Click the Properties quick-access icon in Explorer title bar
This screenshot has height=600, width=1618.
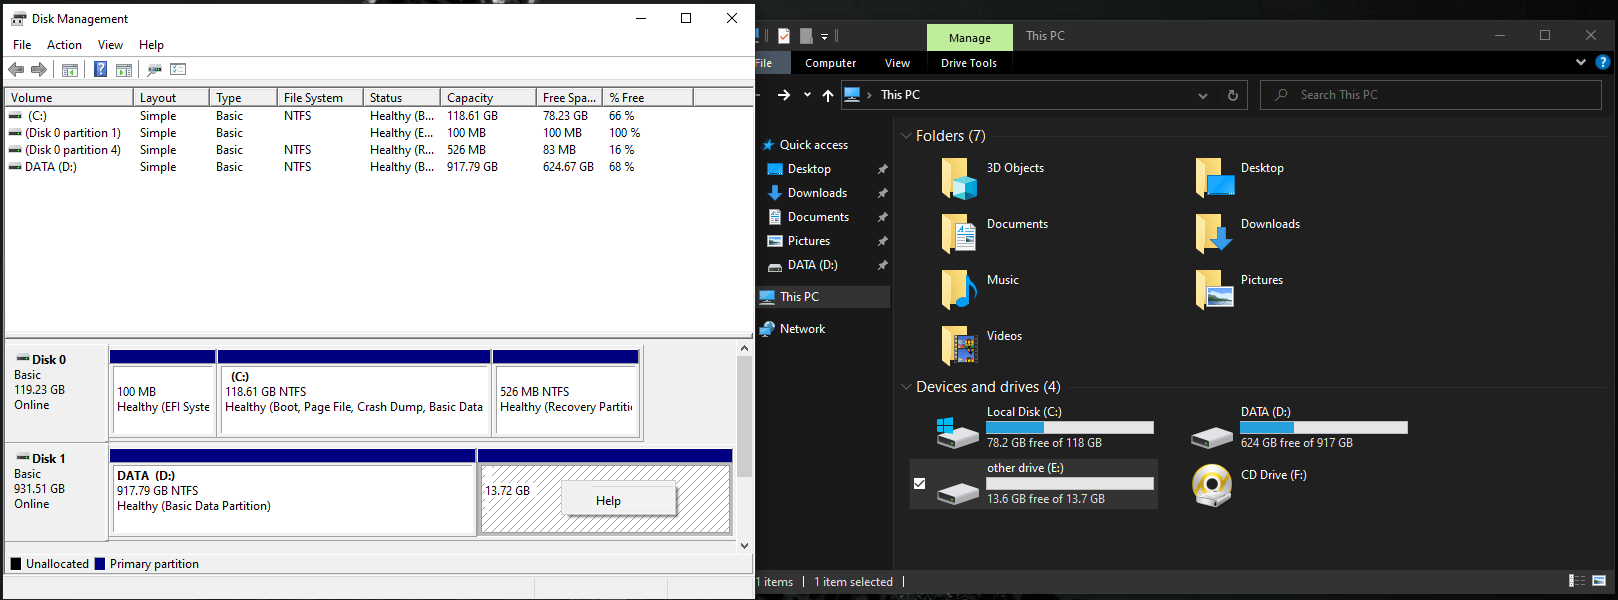(x=784, y=36)
